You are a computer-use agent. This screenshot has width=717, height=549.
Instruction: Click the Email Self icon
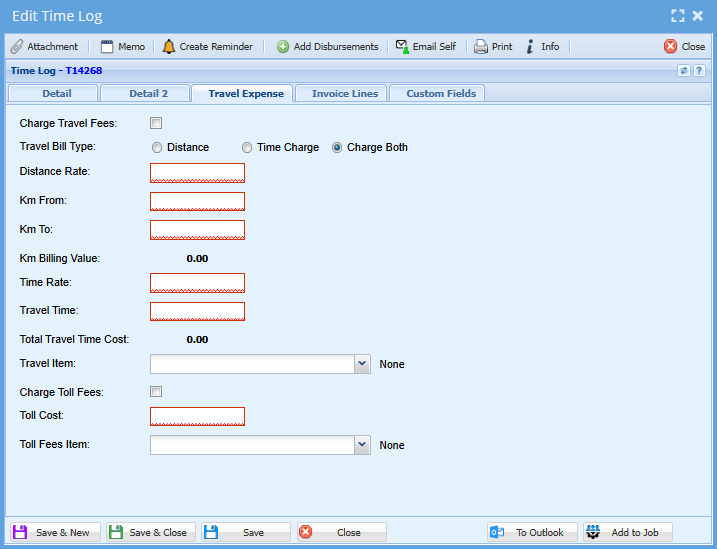tap(402, 47)
